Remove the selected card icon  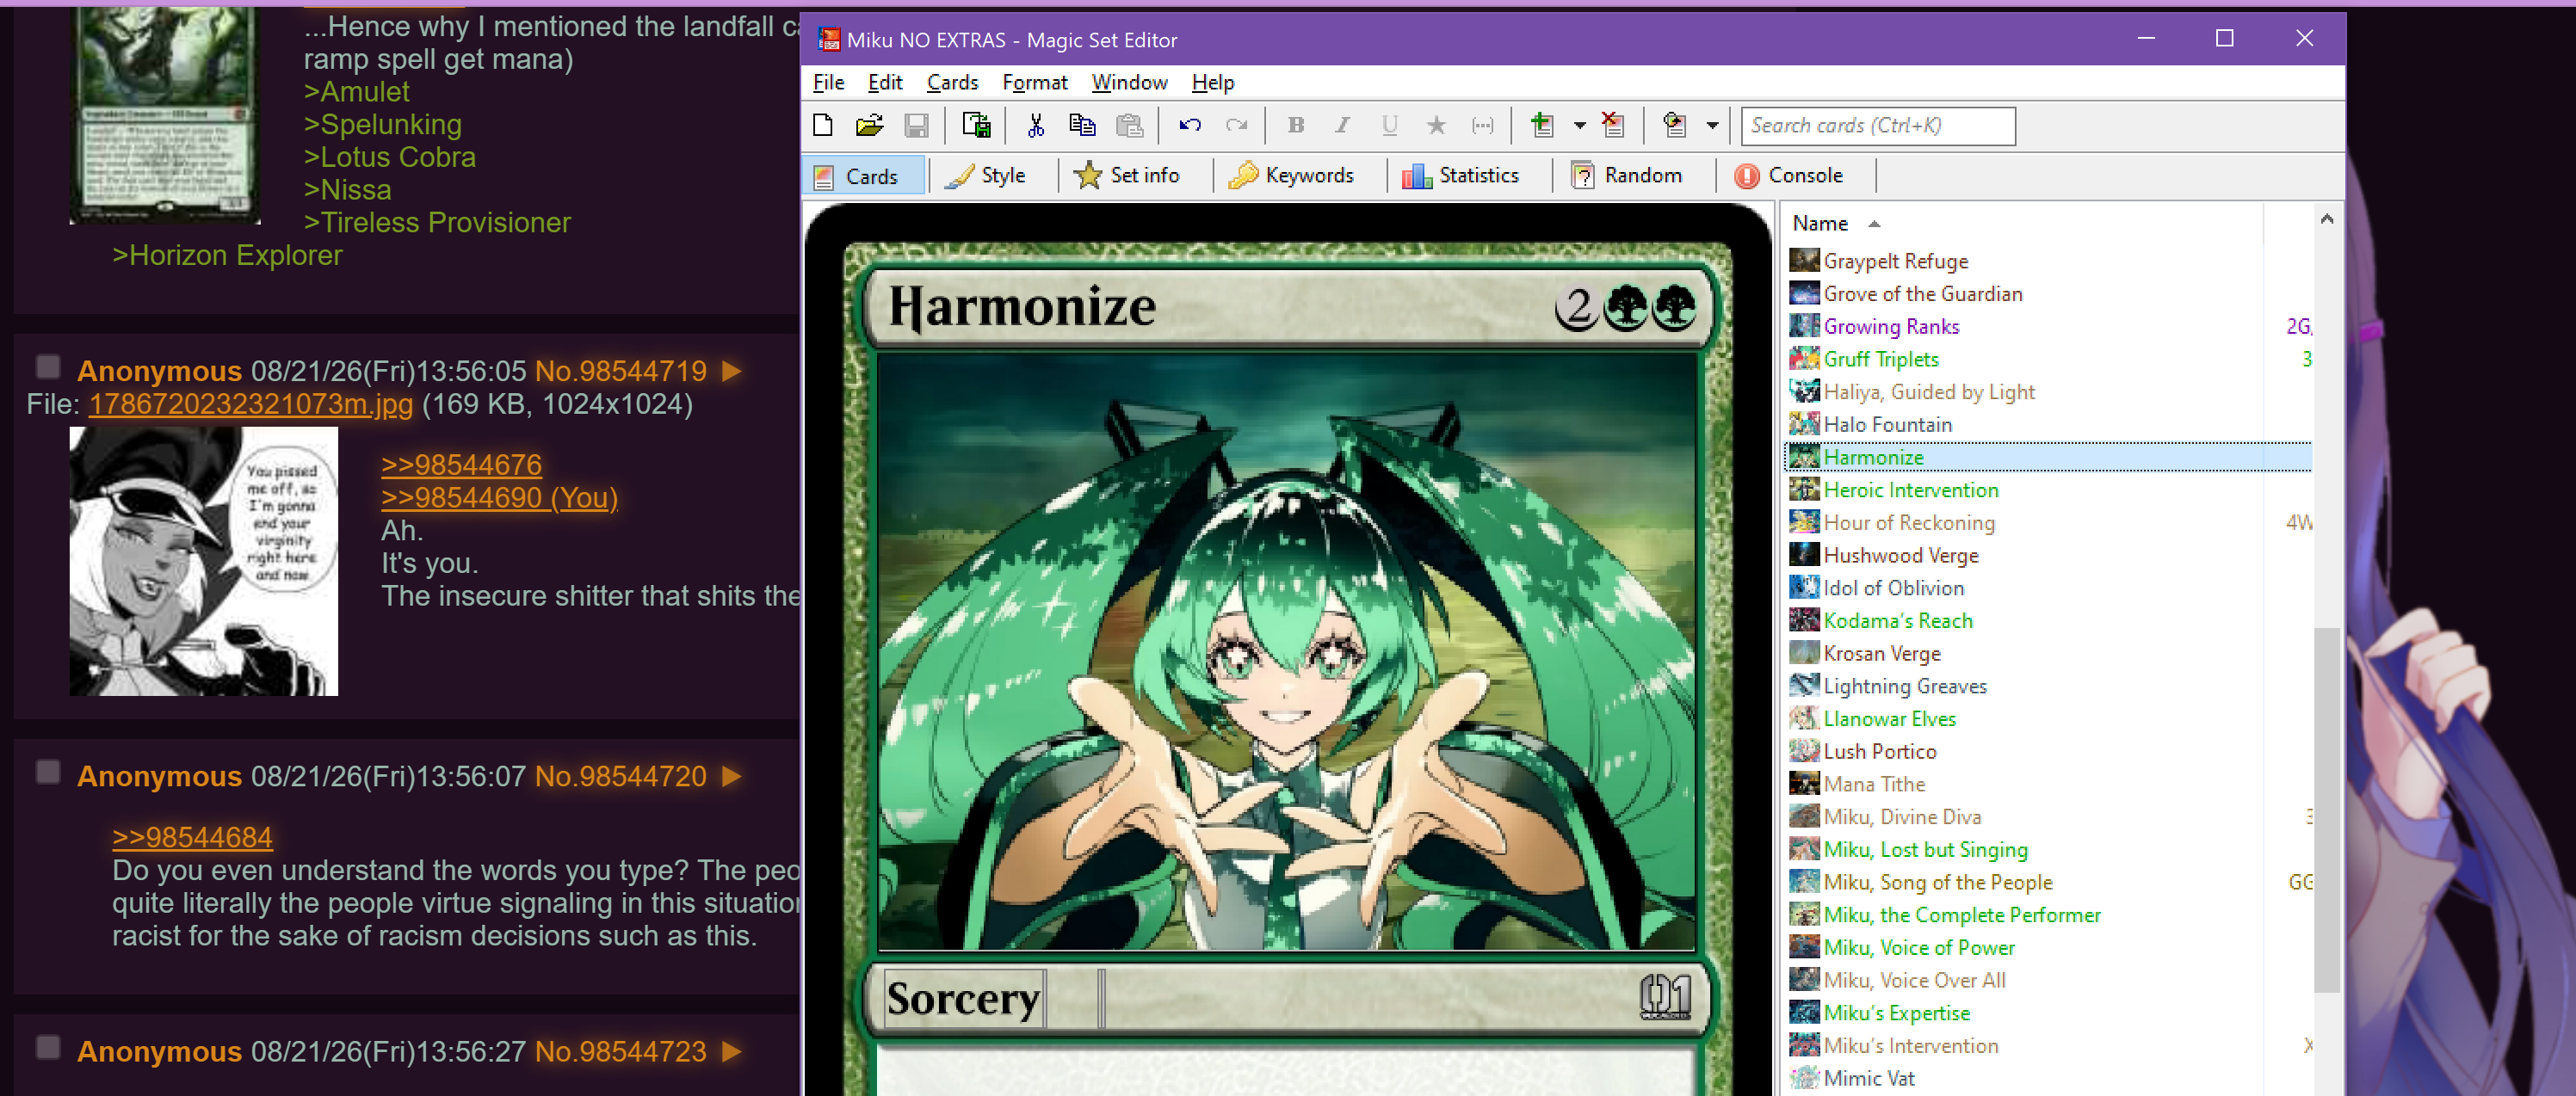point(1613,125)
